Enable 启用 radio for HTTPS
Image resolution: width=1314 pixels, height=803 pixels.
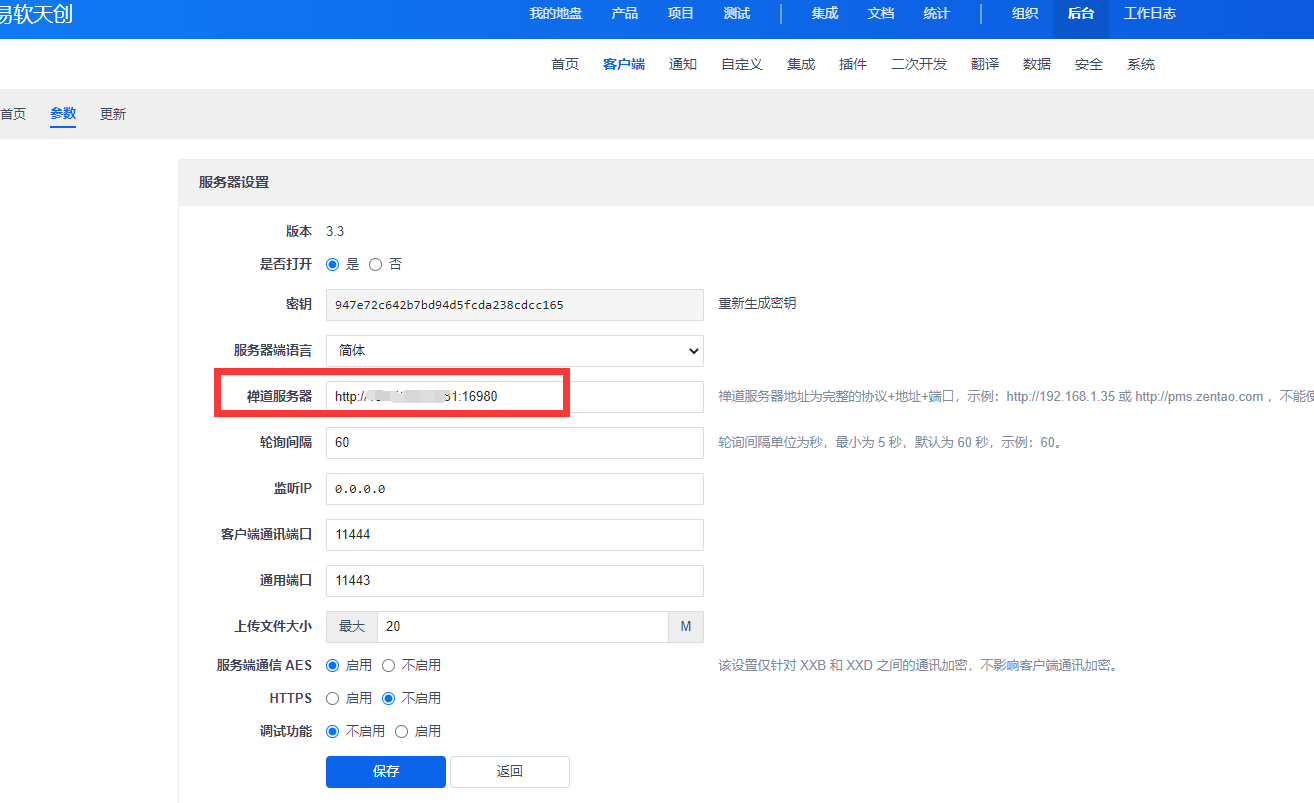point(333,699)
